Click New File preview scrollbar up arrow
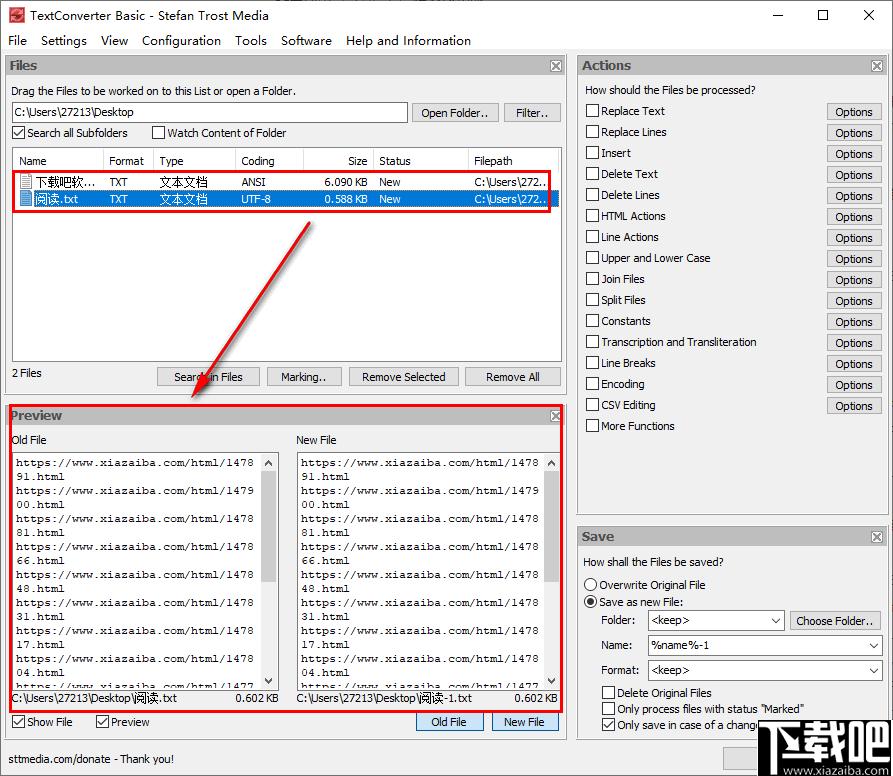Screen dimensions: 893x776 551,463
